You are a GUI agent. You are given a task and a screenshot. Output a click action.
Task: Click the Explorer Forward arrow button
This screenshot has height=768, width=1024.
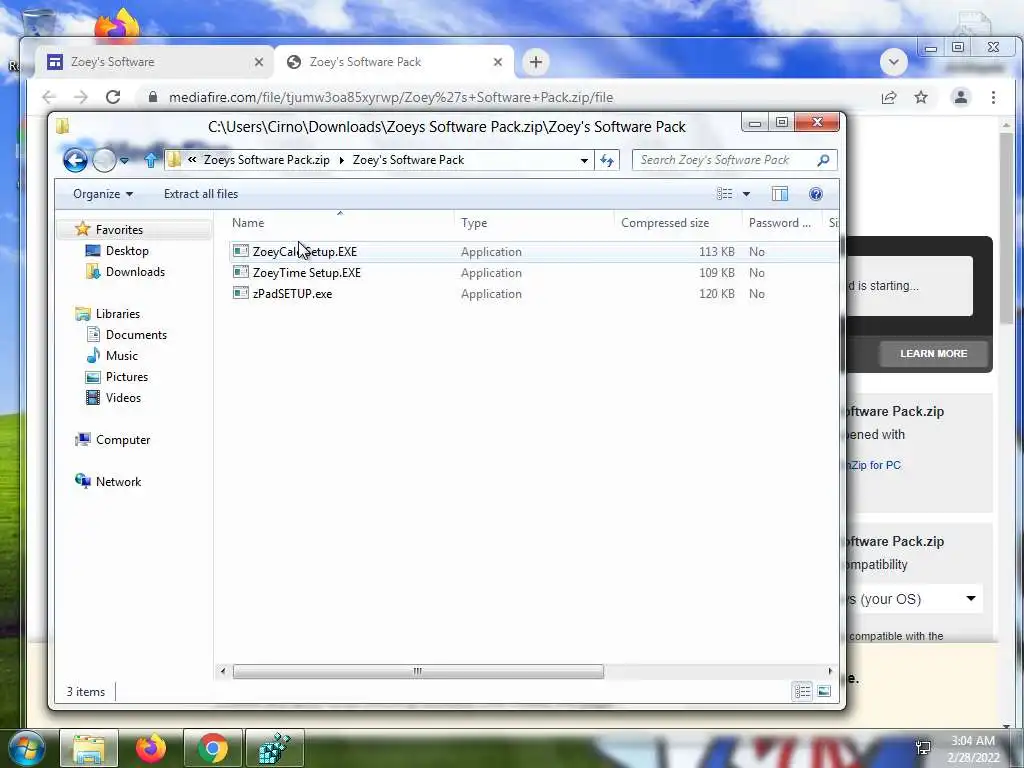pyautogui.click(x=104, y=160)
